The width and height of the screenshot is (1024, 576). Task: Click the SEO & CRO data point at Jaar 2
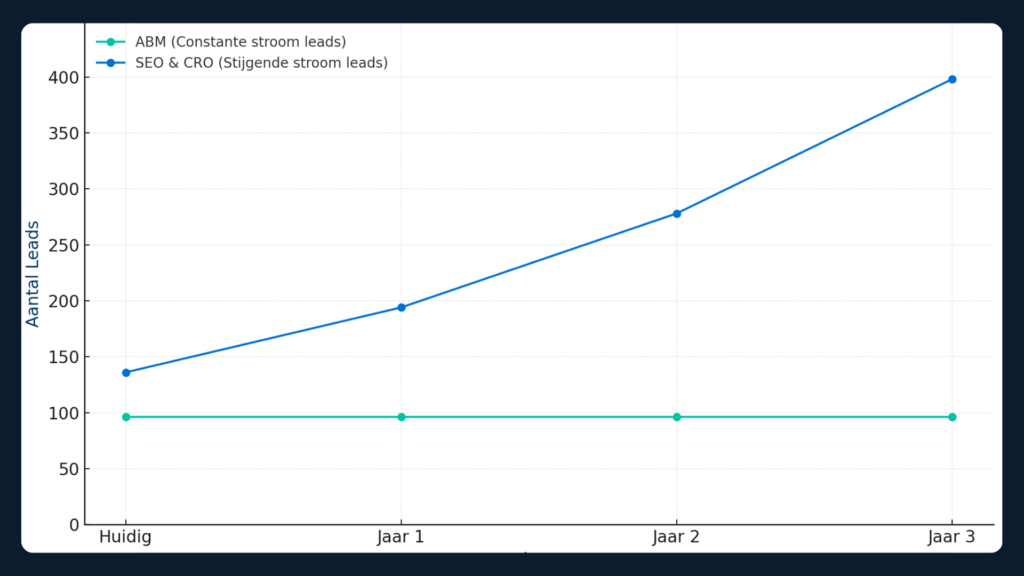coord(677,213)
